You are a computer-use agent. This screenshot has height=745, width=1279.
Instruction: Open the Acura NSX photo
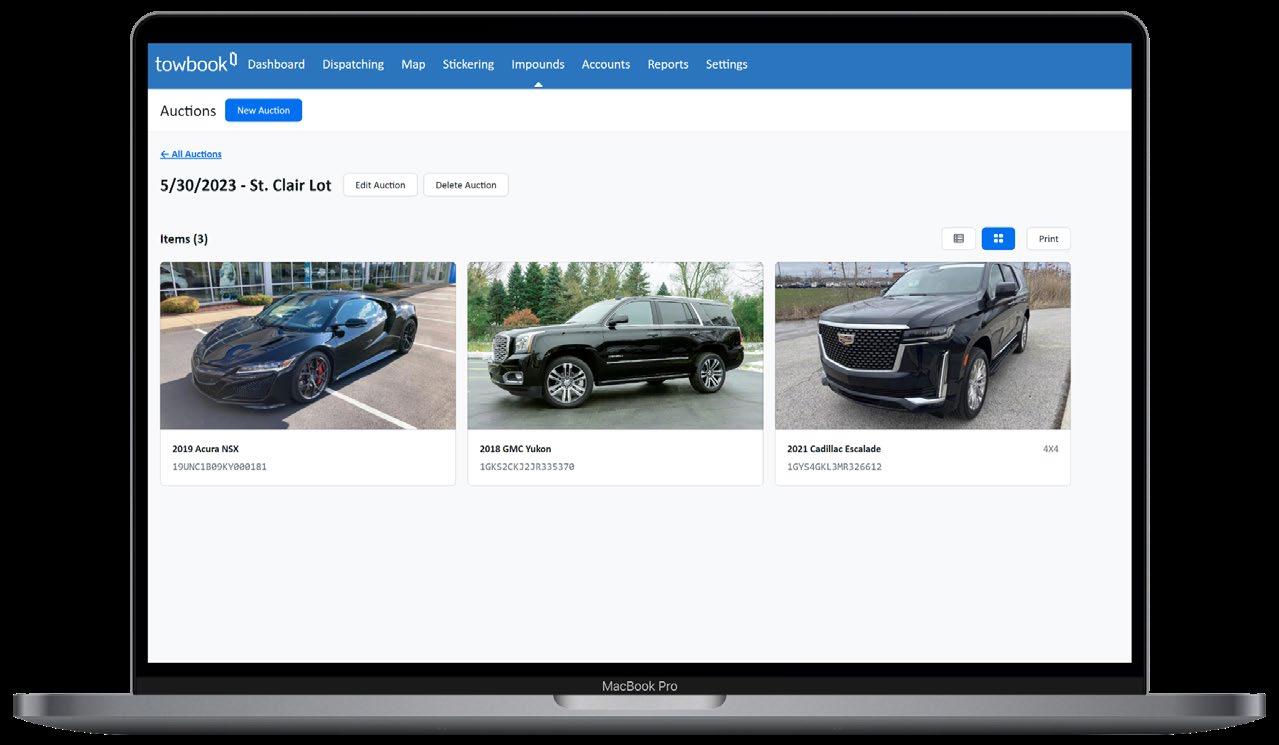pyautogui.click(x=308, y=346)
